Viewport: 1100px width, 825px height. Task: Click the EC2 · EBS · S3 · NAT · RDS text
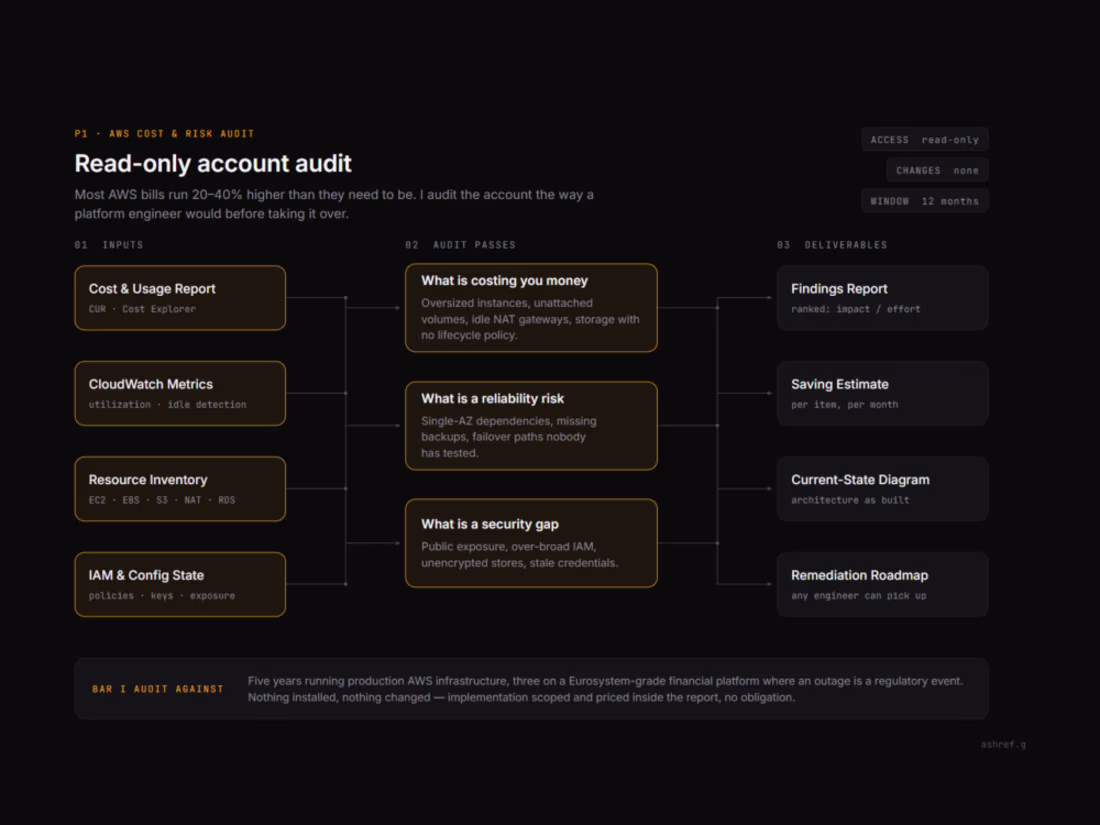click(x=161, y=499)
